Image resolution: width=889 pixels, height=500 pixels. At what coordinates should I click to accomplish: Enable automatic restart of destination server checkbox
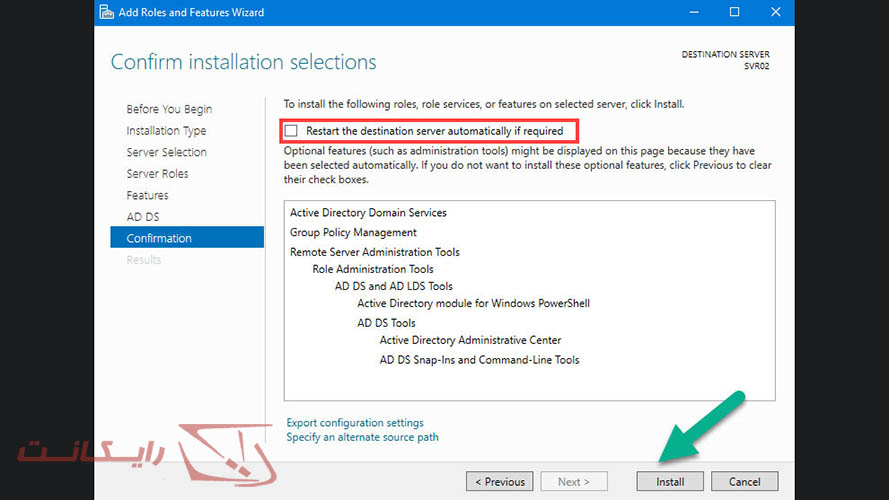pos(292,131)
